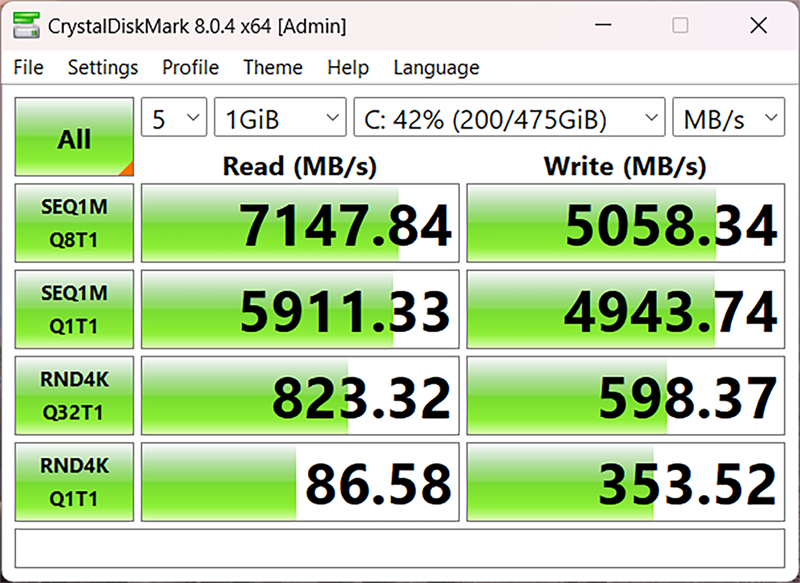Click the CrystalDiskMark app icon in title bar
Viewport: 800px width, 583px height.
[27, 25]
